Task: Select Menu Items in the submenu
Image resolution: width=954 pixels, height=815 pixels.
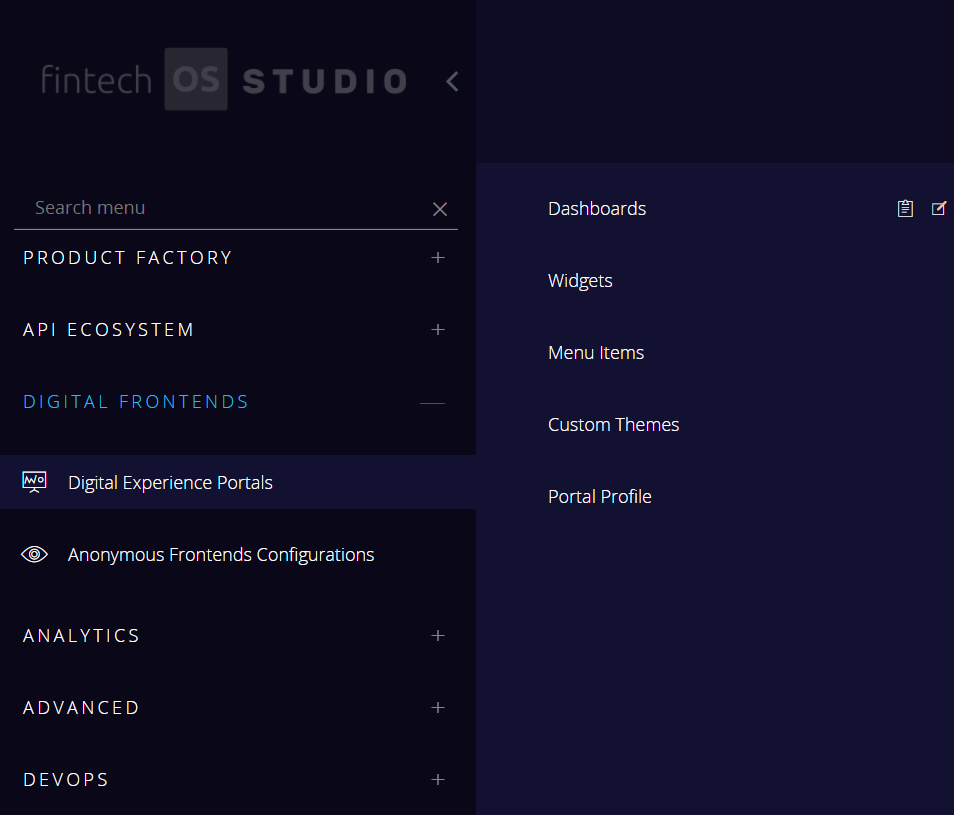Action: click(x=596, y=353)
